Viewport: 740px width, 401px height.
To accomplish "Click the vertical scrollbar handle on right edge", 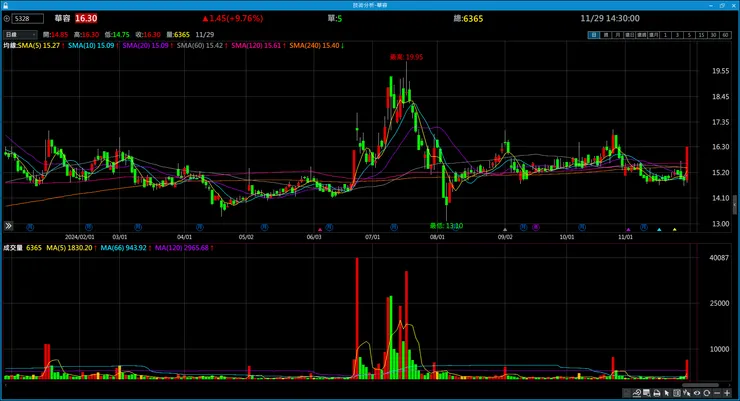I will coord(735,205).
